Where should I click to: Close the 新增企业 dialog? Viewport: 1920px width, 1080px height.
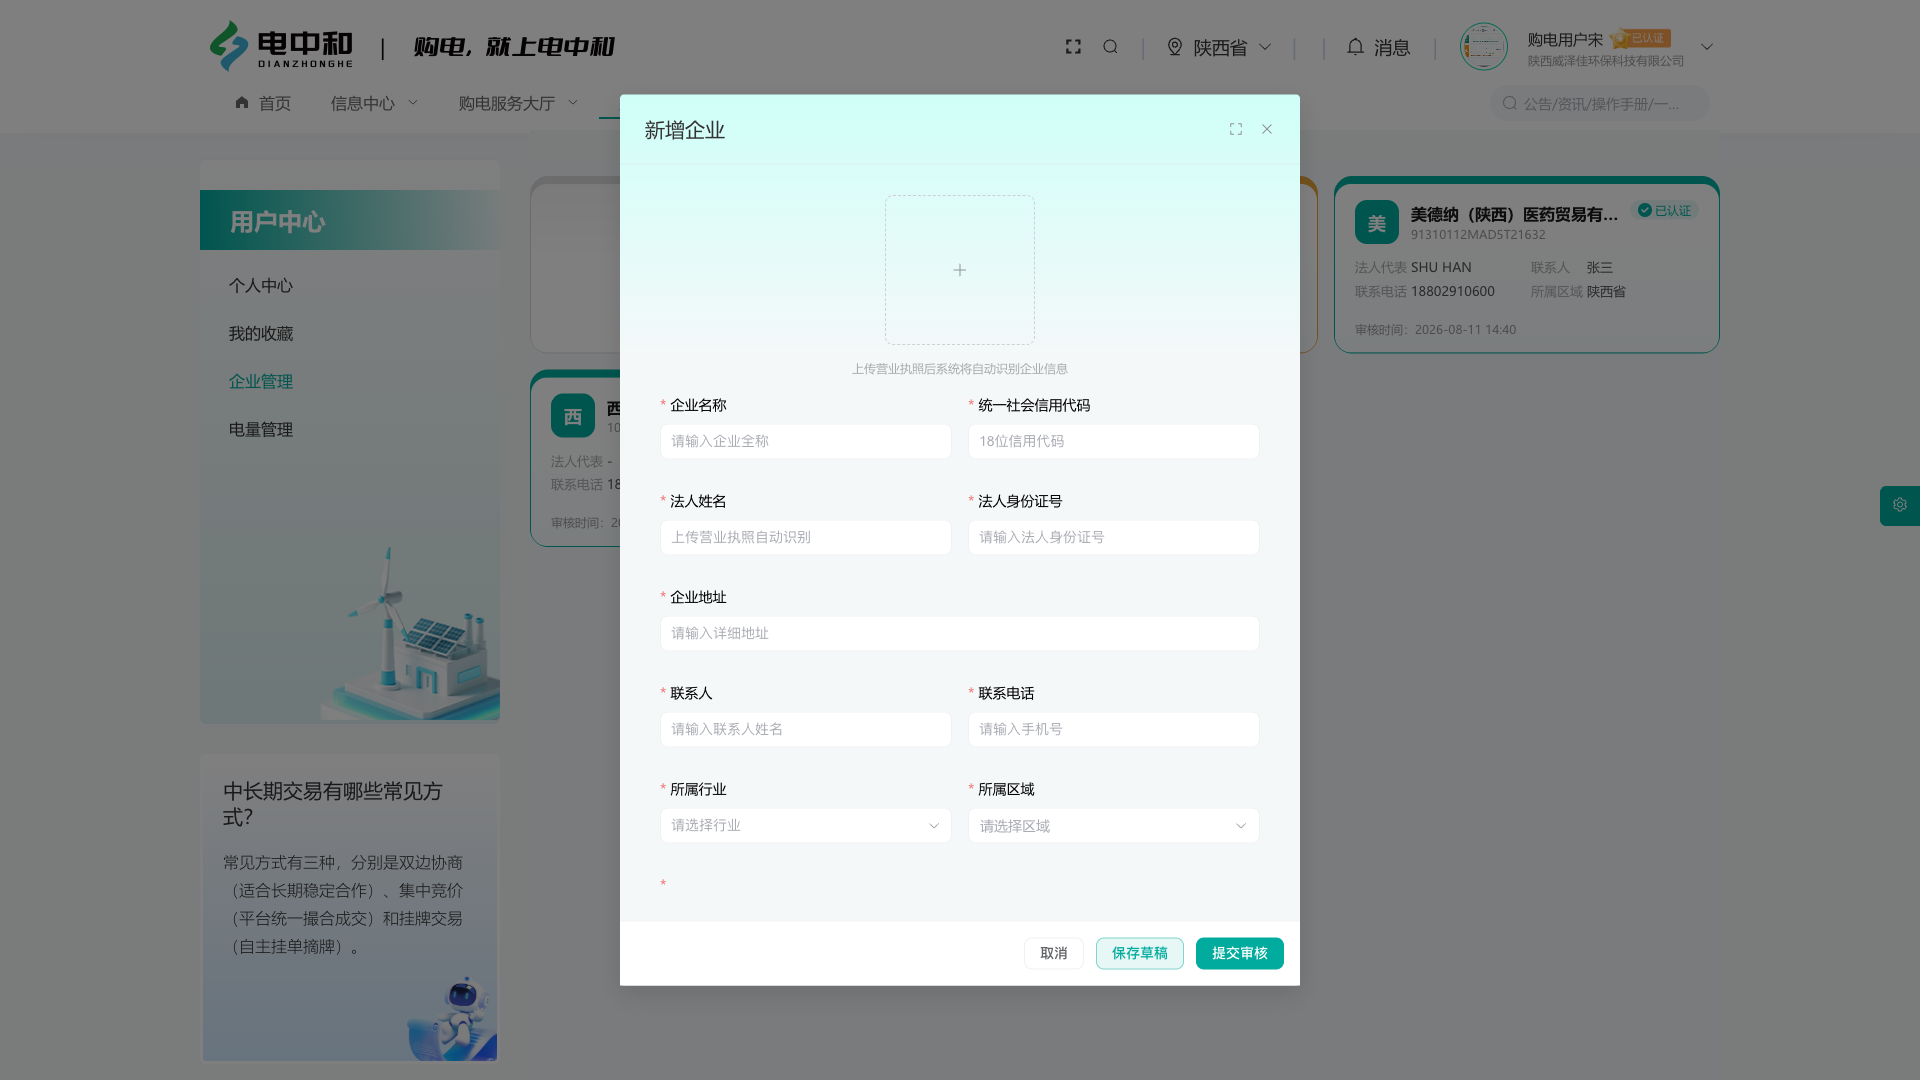(1267, 129)
